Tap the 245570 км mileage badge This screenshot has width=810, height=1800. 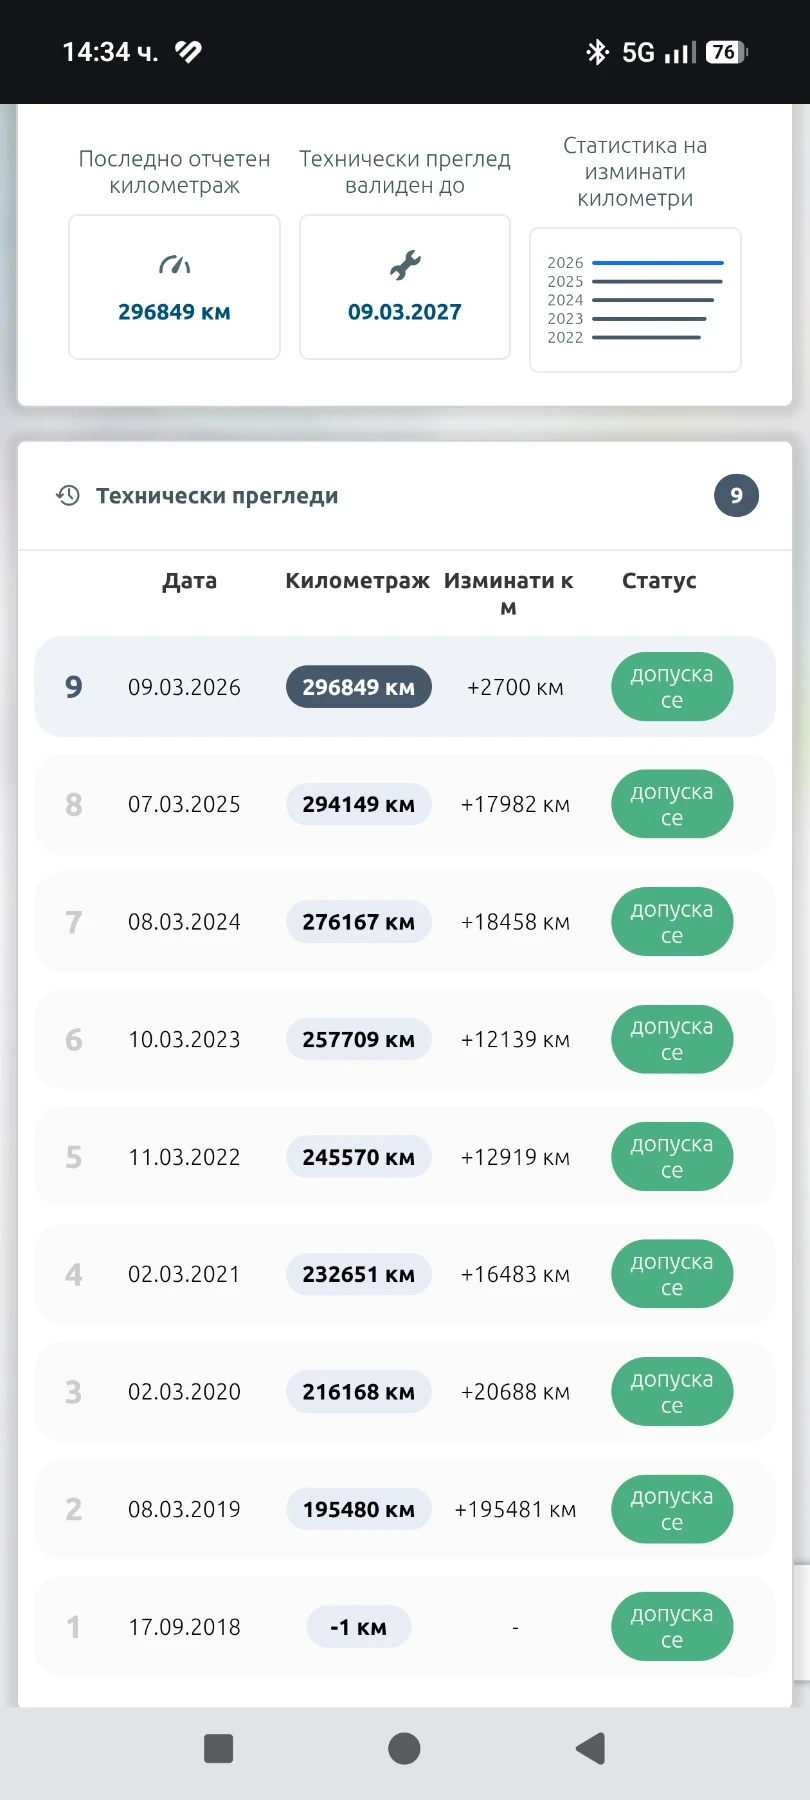click(359, 1157)
